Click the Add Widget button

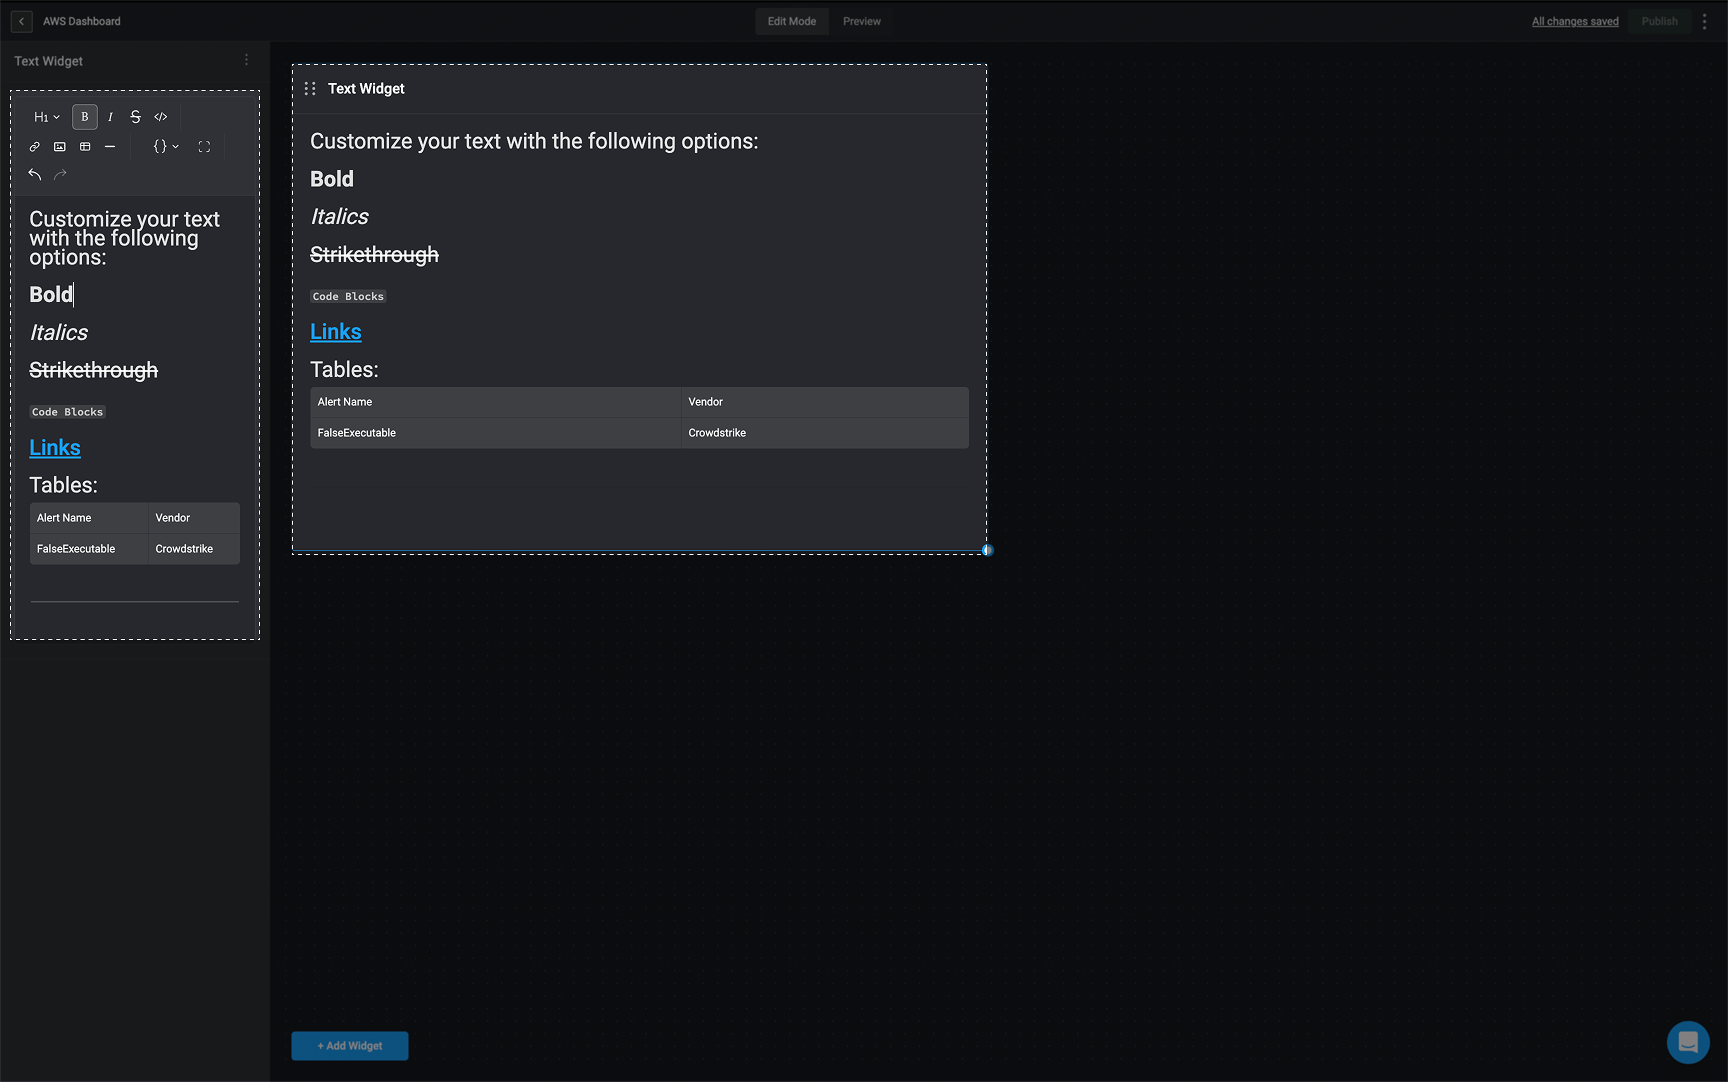(x=350, y=1046)
